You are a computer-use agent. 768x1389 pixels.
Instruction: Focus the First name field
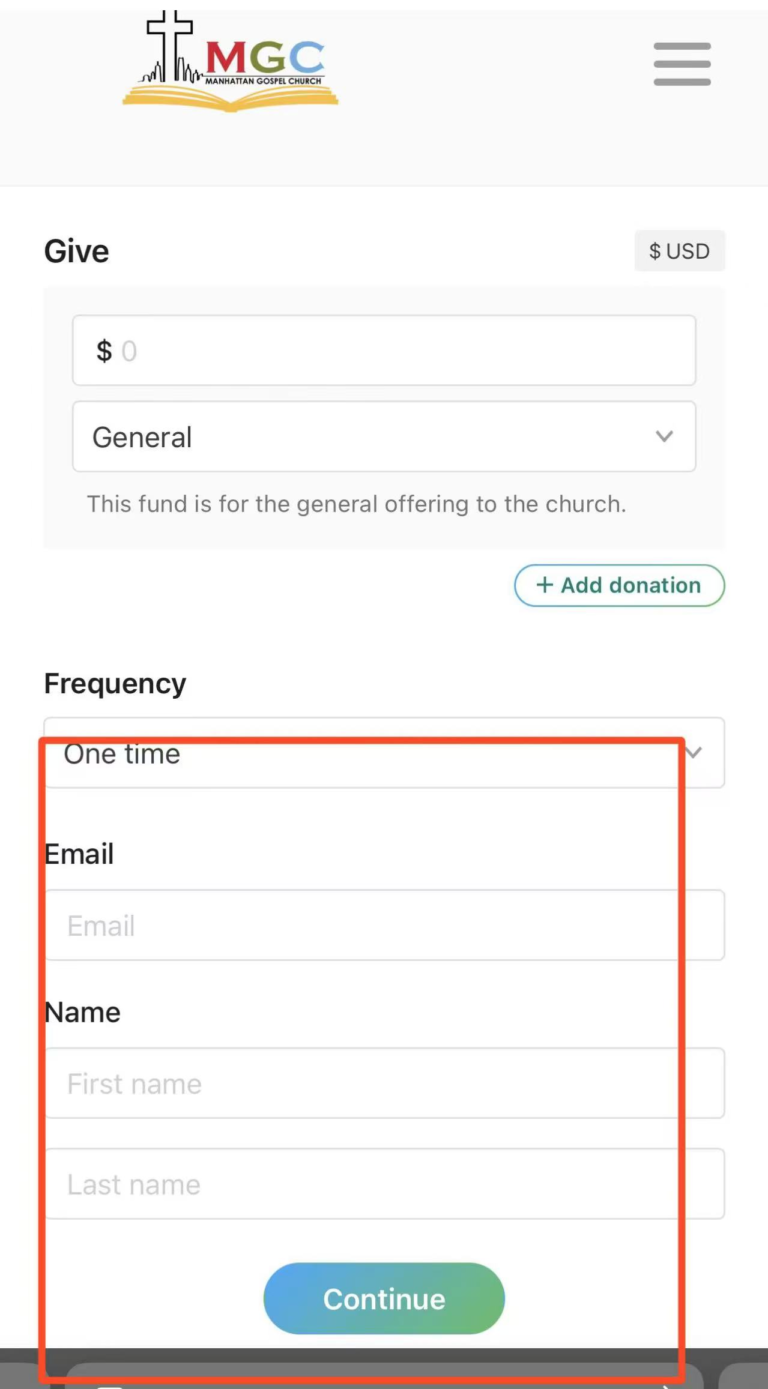[x=384, y=1083]
